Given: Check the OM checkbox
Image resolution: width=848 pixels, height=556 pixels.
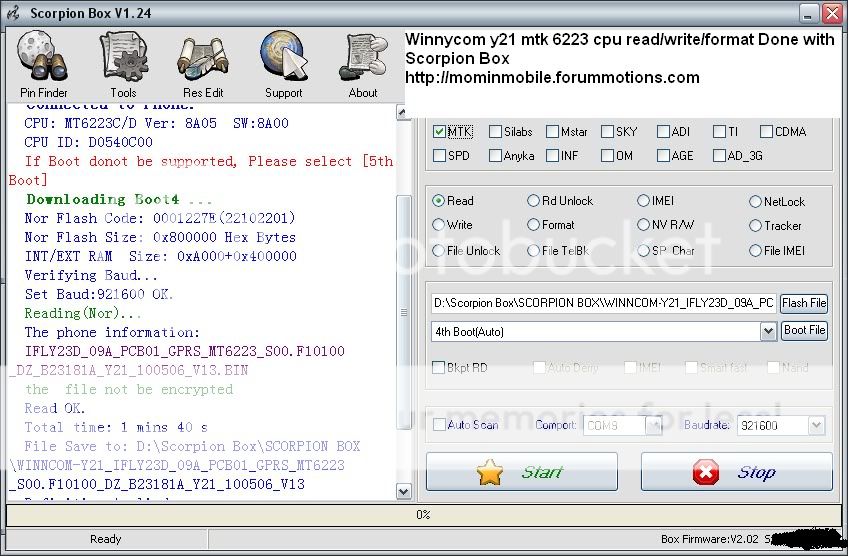Looking at the screenshot, I should (607, 156).
